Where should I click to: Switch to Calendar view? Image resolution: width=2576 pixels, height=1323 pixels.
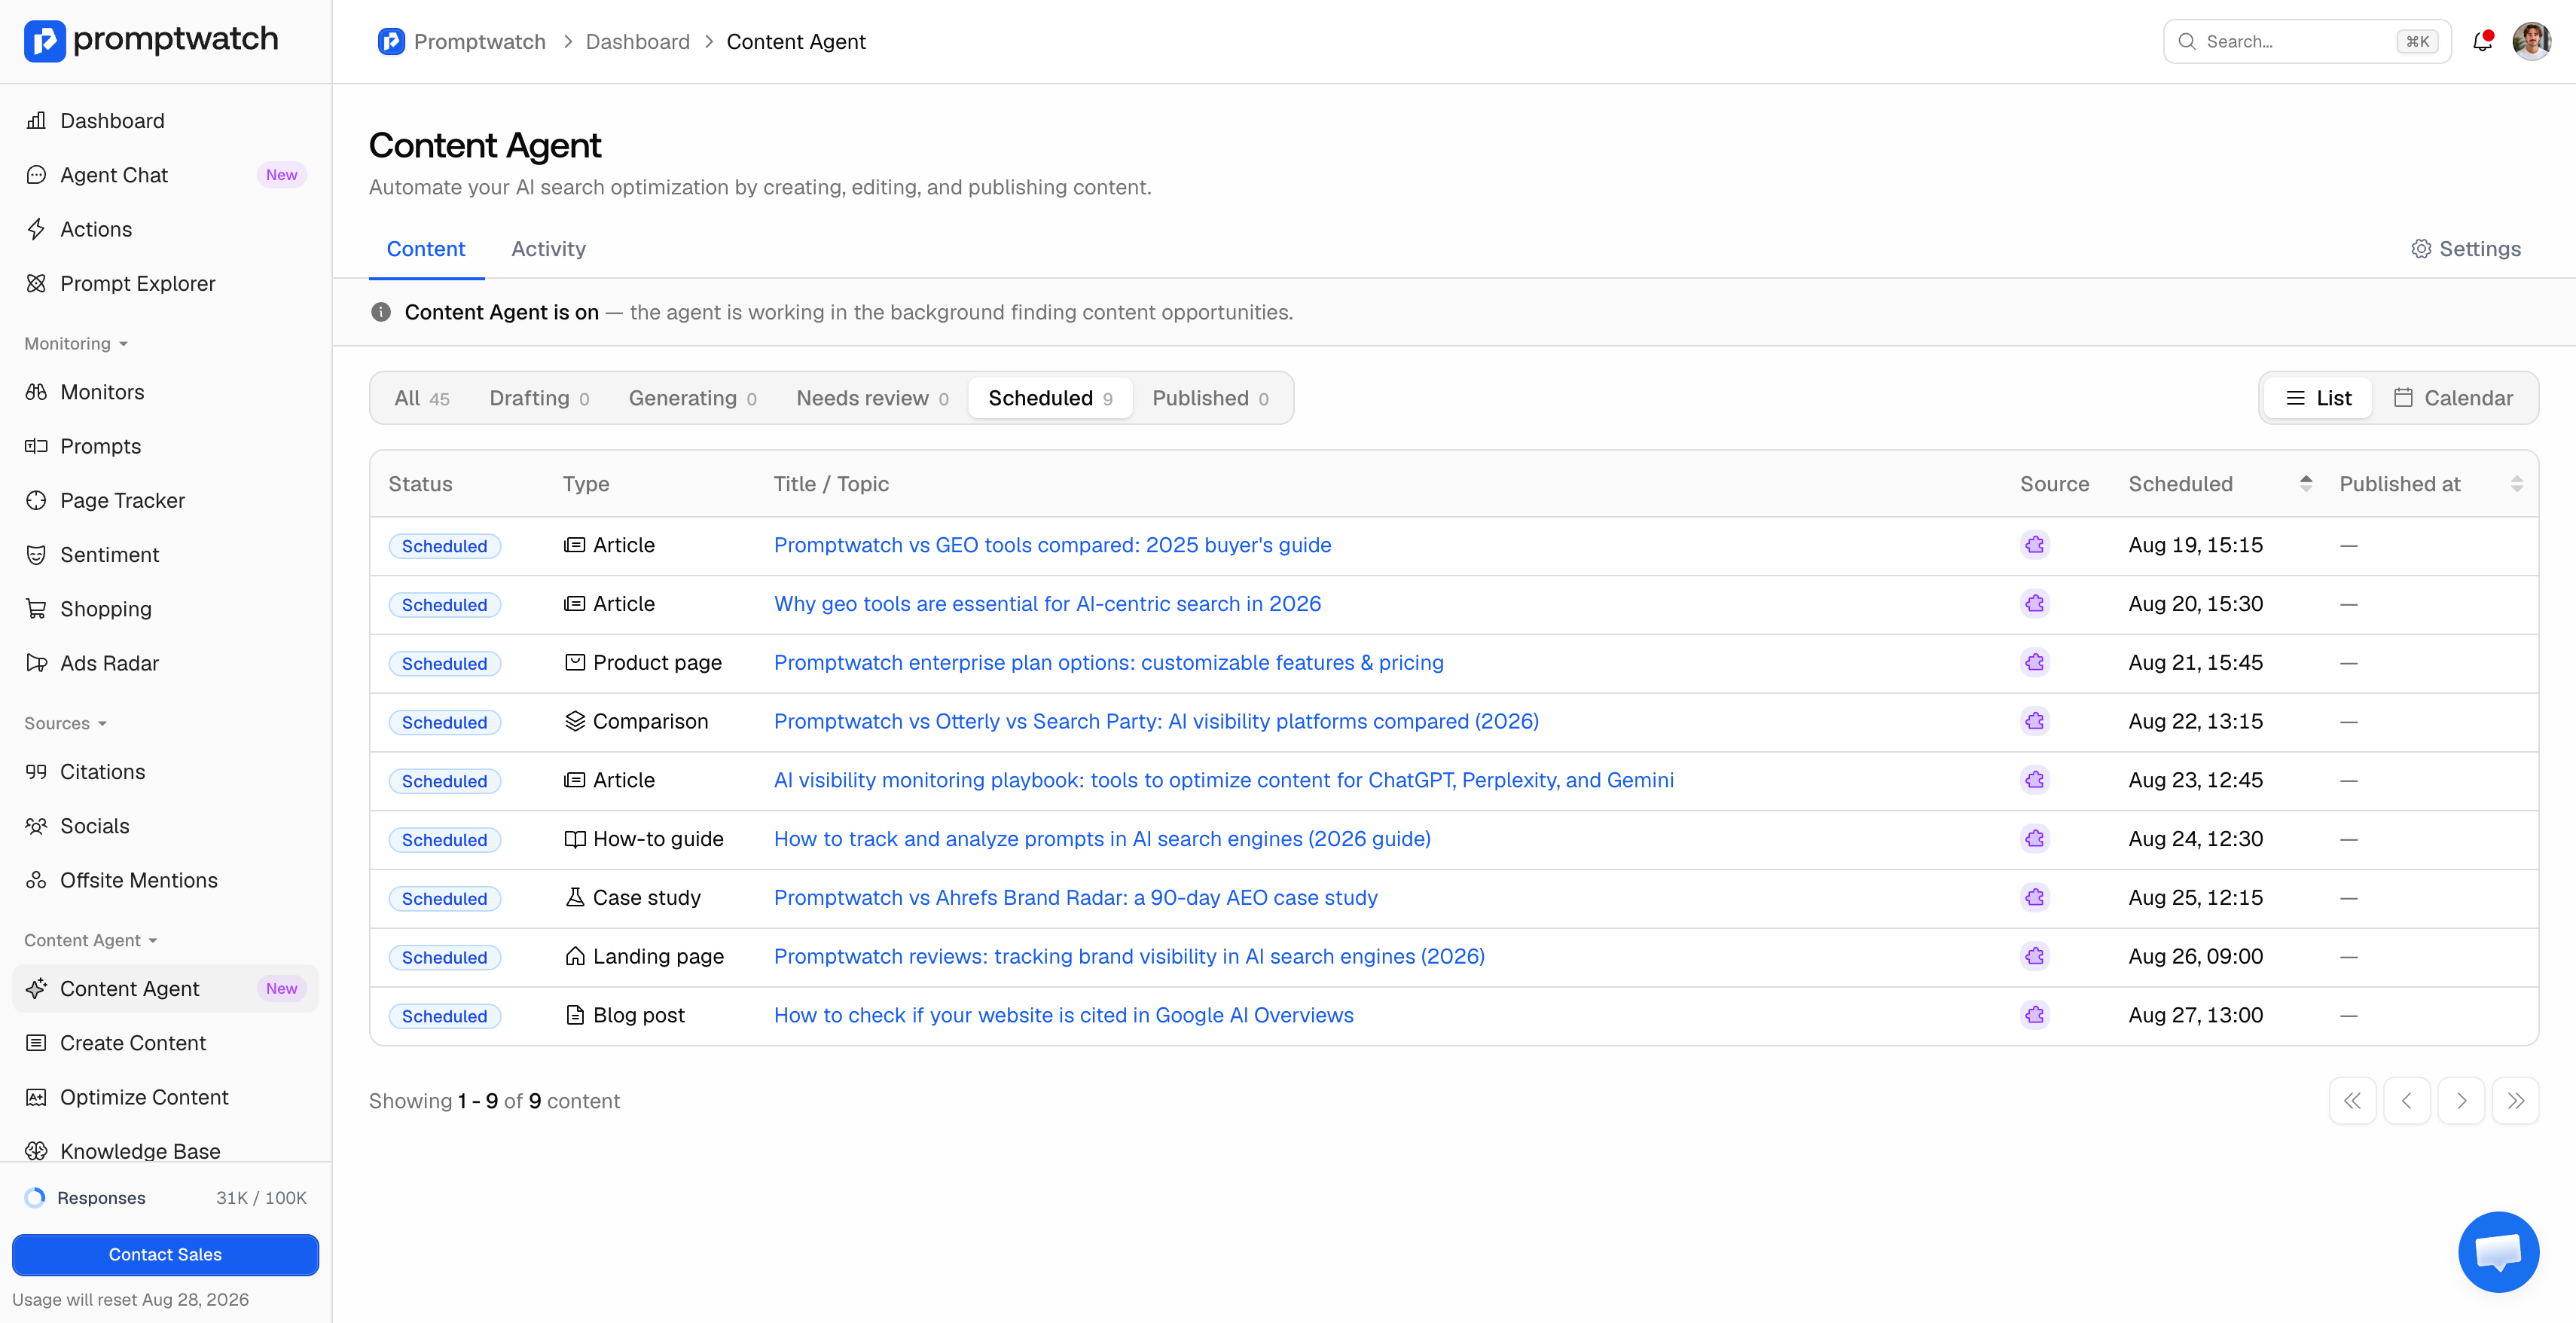pos(2453,398)
